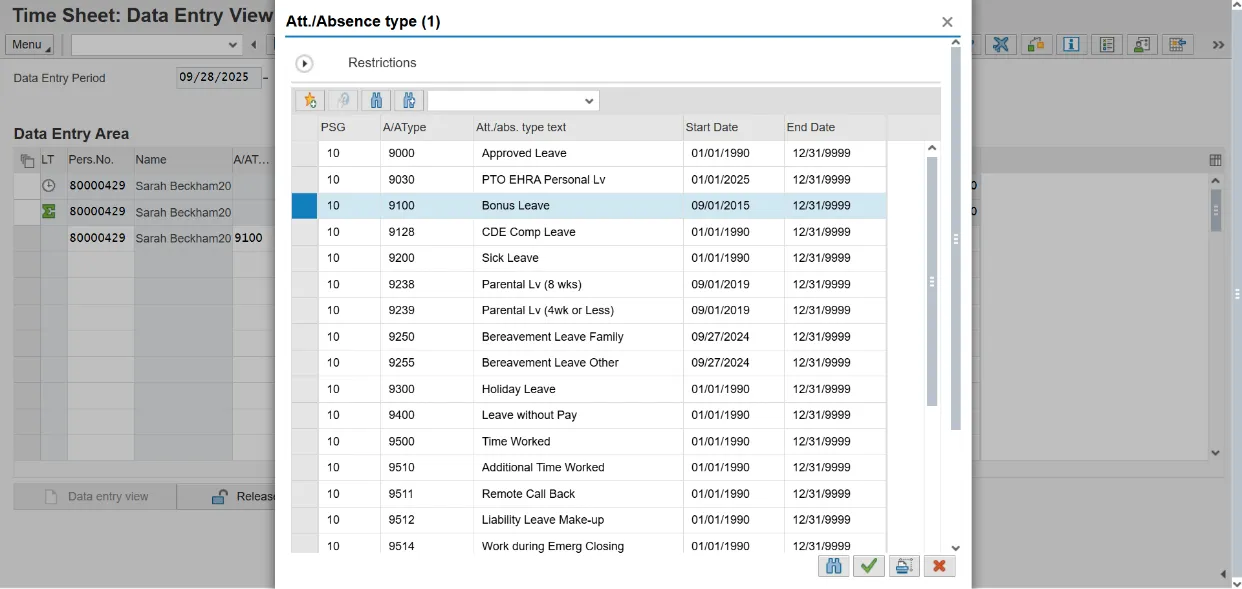
Task: Select row marker beside Sick Leave
Action: coord(304,258)
